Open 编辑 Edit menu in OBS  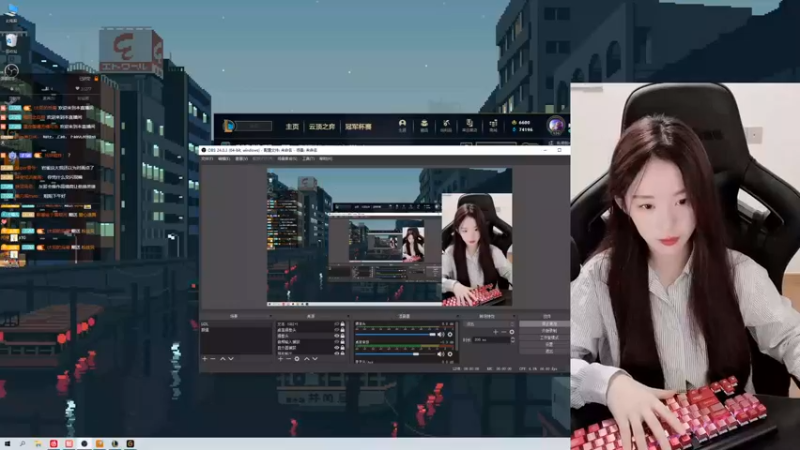coord(224,159)
